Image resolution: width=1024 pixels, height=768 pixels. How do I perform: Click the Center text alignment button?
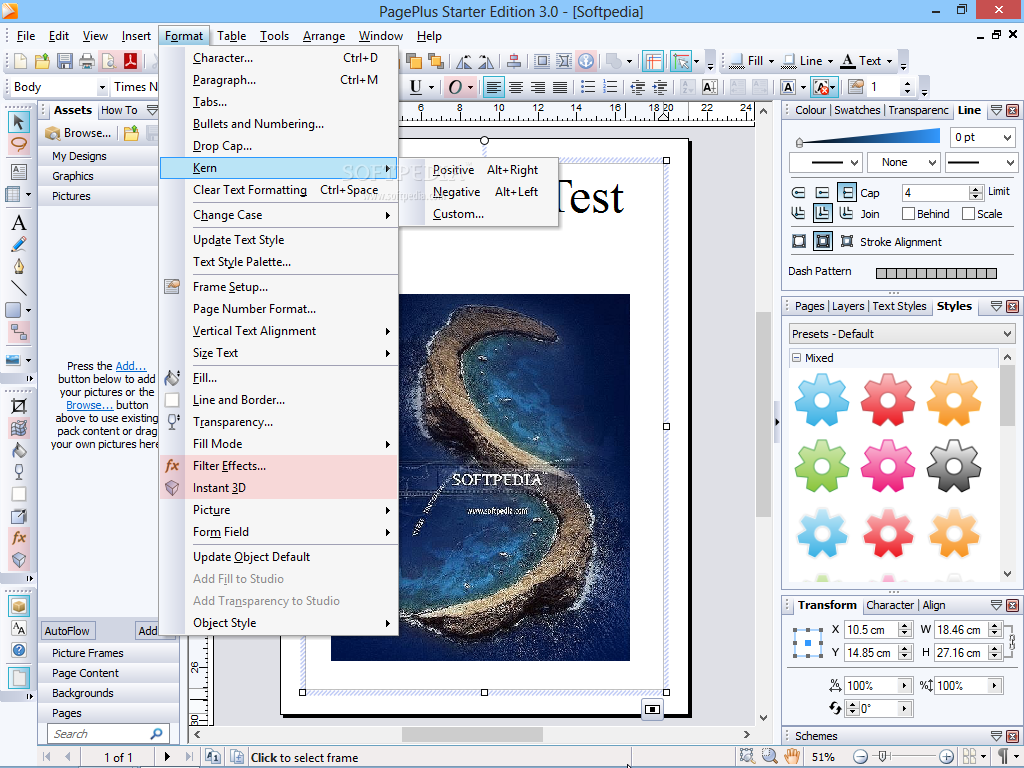tap(516, 87)
